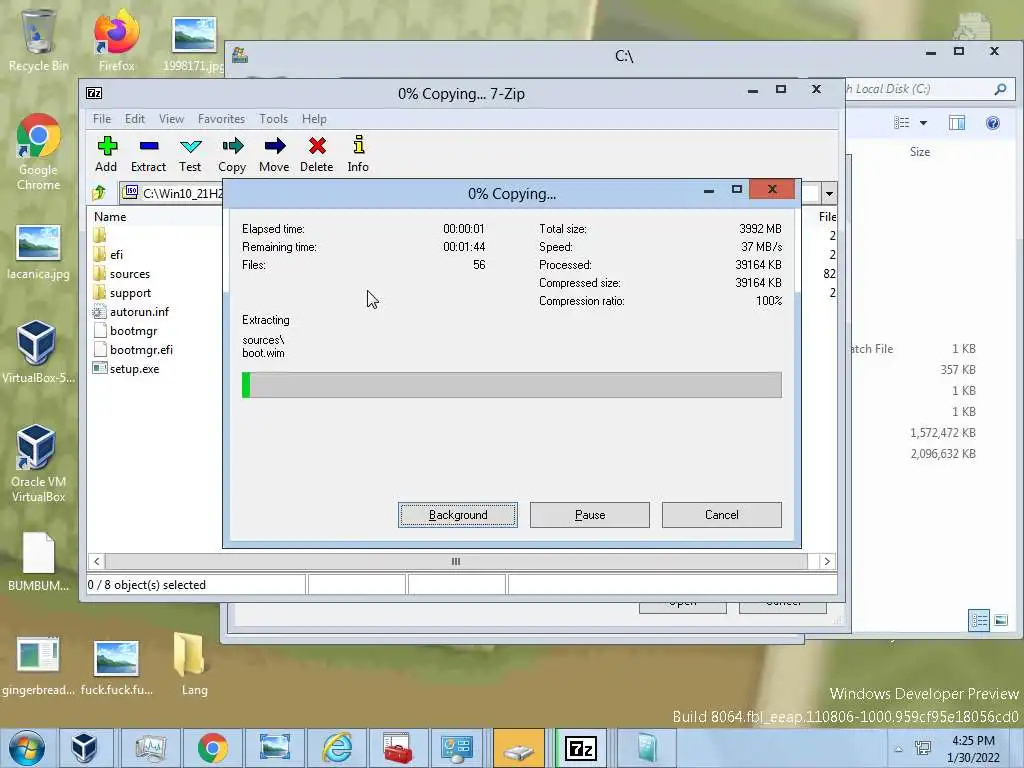The height and width of the screenshot is (768, 1024).
Task: Open the File menu in 7-Zip
Action: click(102, 119)
